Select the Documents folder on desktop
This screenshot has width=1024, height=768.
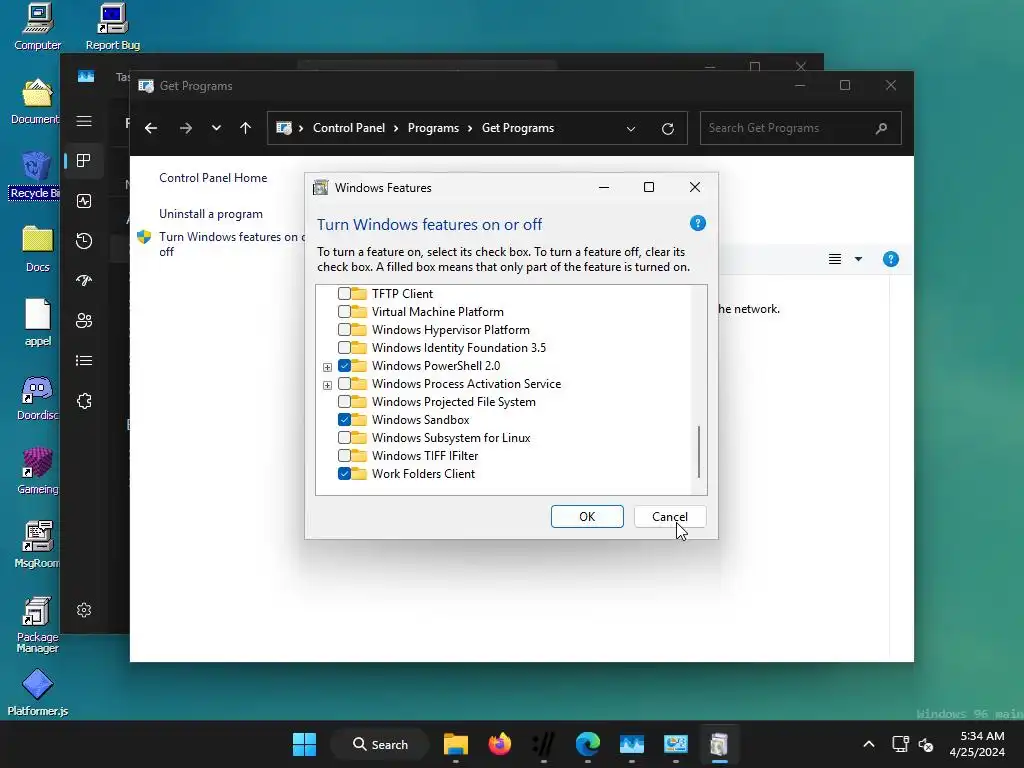click(x=37, y=101)
